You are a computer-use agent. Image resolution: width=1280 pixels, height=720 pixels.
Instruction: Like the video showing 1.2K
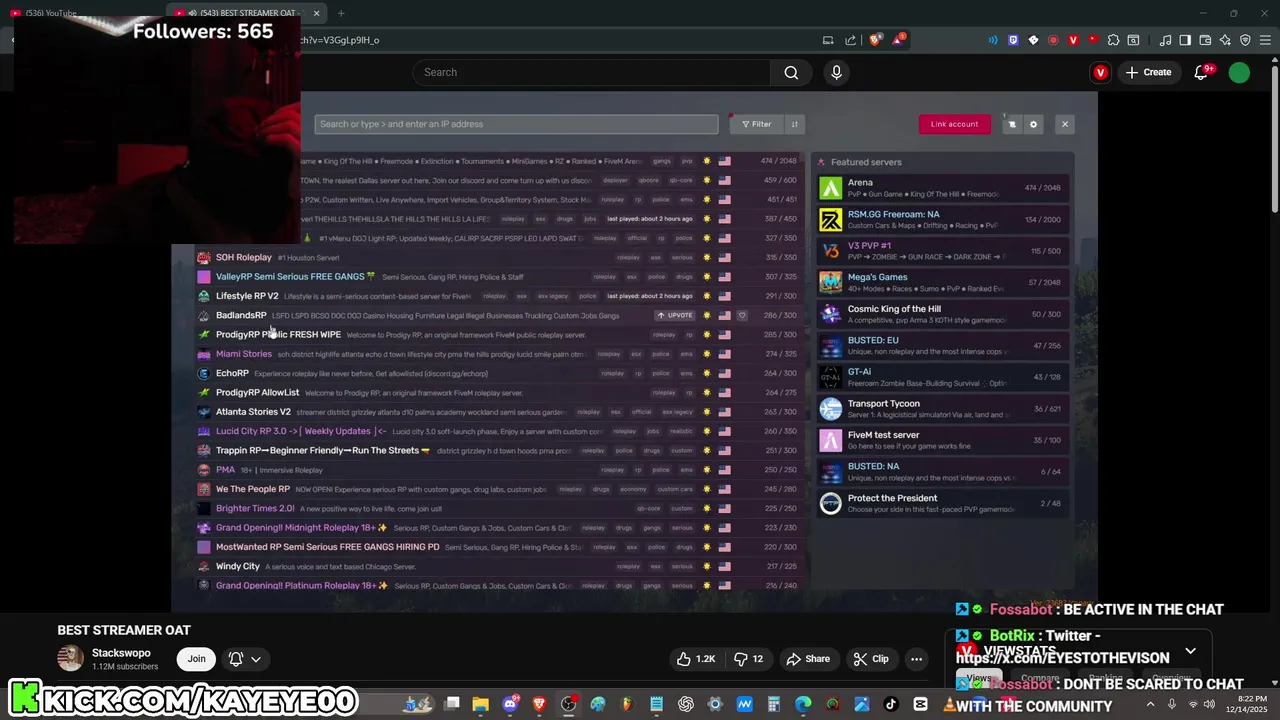click(x=696, y=659)
